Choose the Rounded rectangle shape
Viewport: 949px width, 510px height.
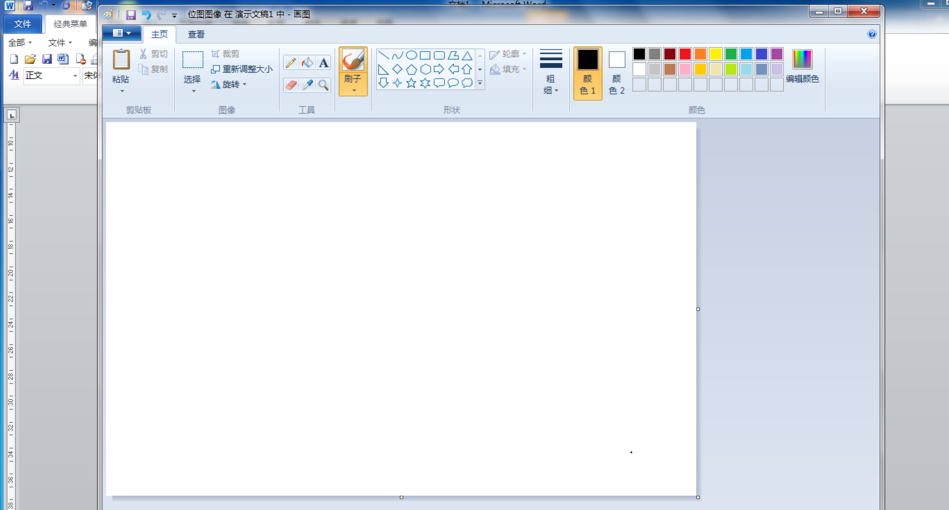point(439,55)
